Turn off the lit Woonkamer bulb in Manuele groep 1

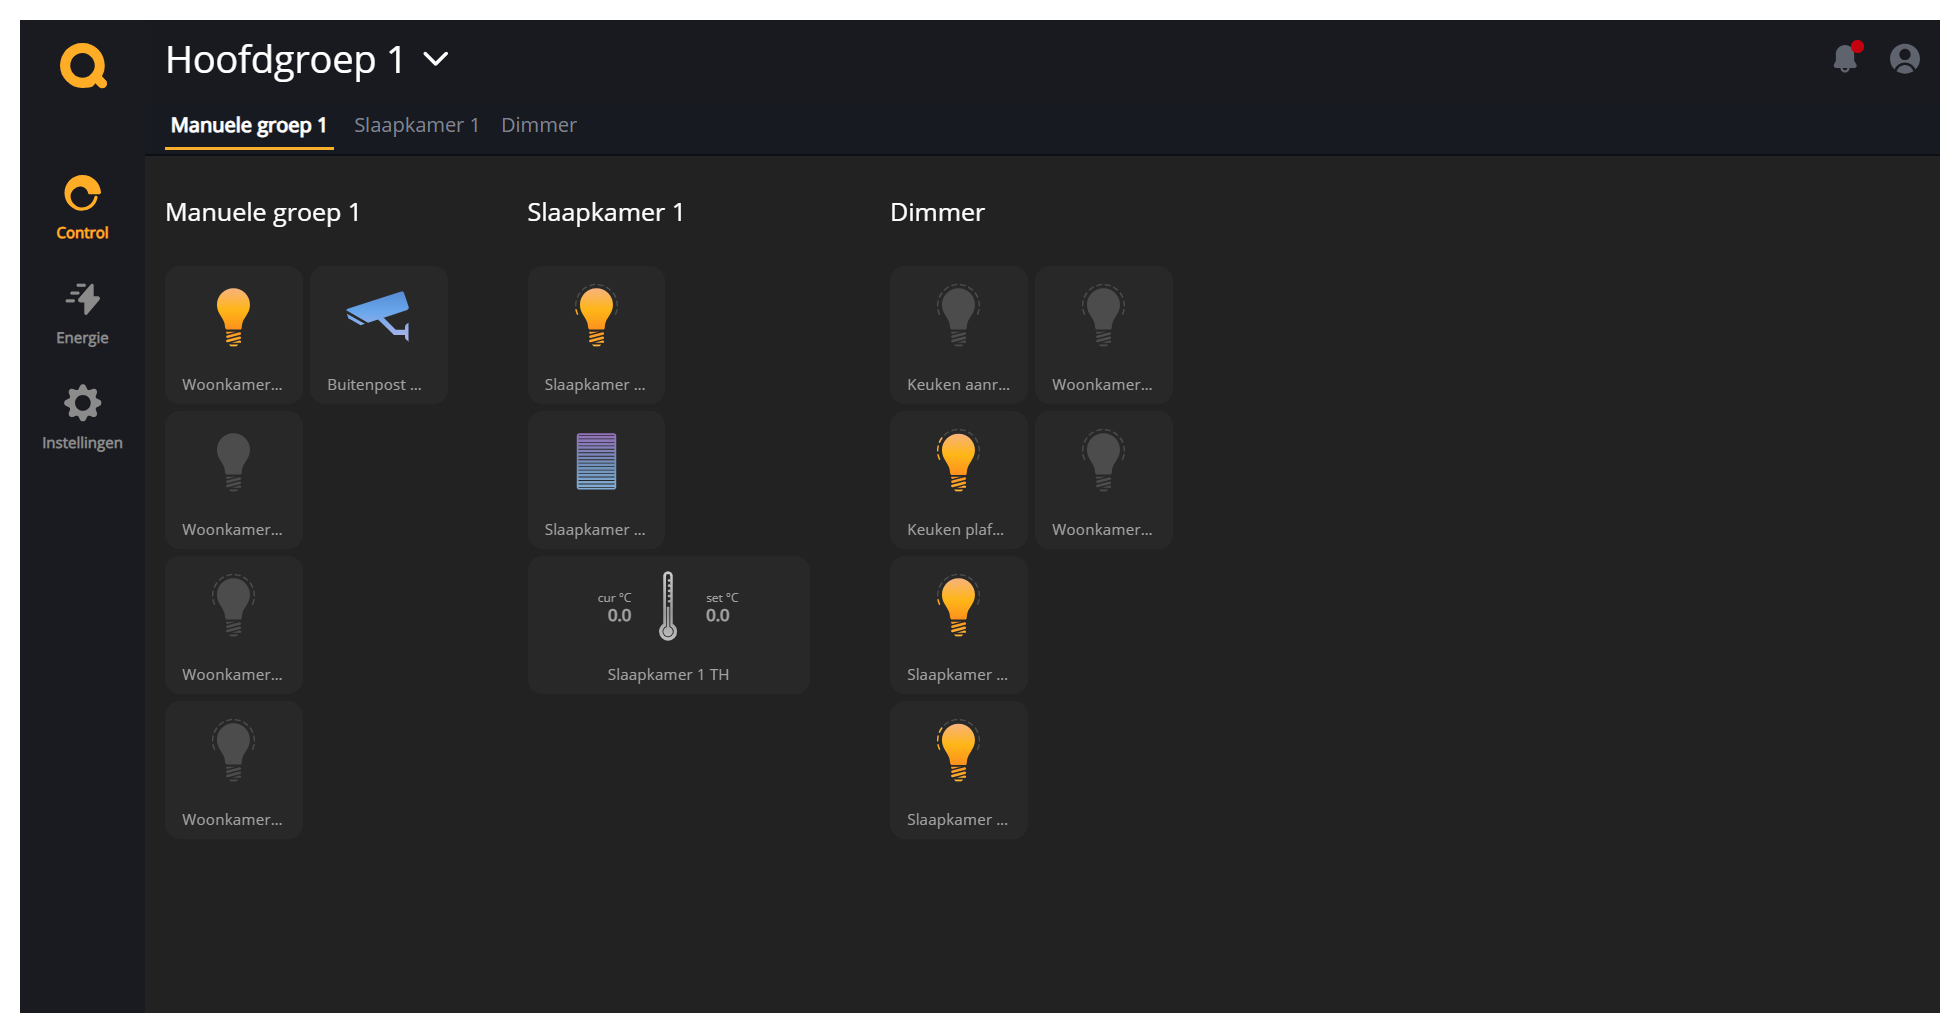233,335
